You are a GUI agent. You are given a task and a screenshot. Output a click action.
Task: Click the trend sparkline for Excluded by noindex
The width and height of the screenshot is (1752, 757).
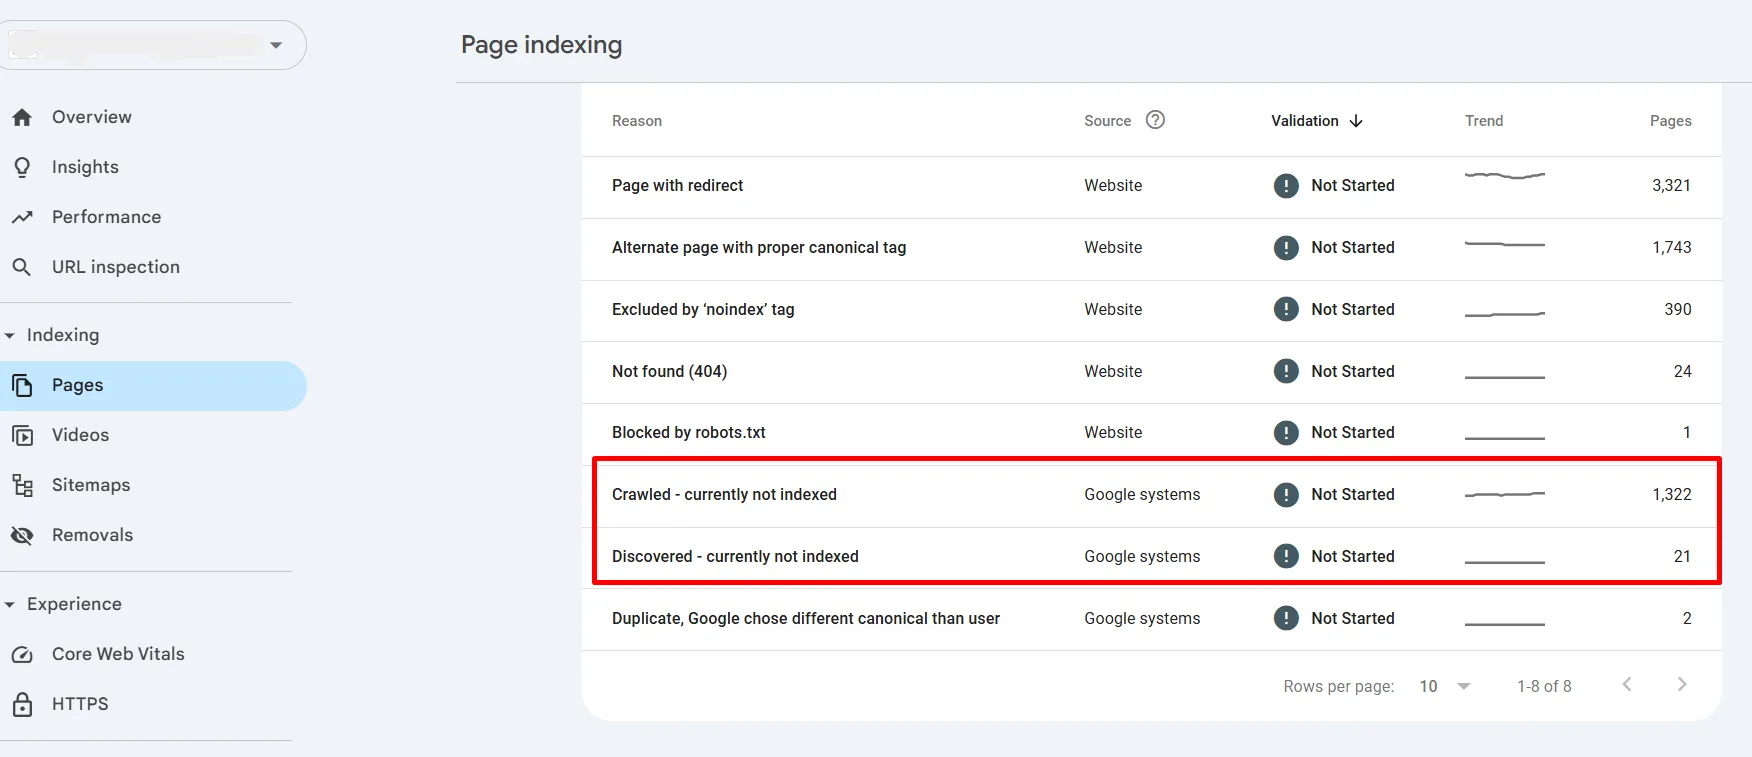1505,314
